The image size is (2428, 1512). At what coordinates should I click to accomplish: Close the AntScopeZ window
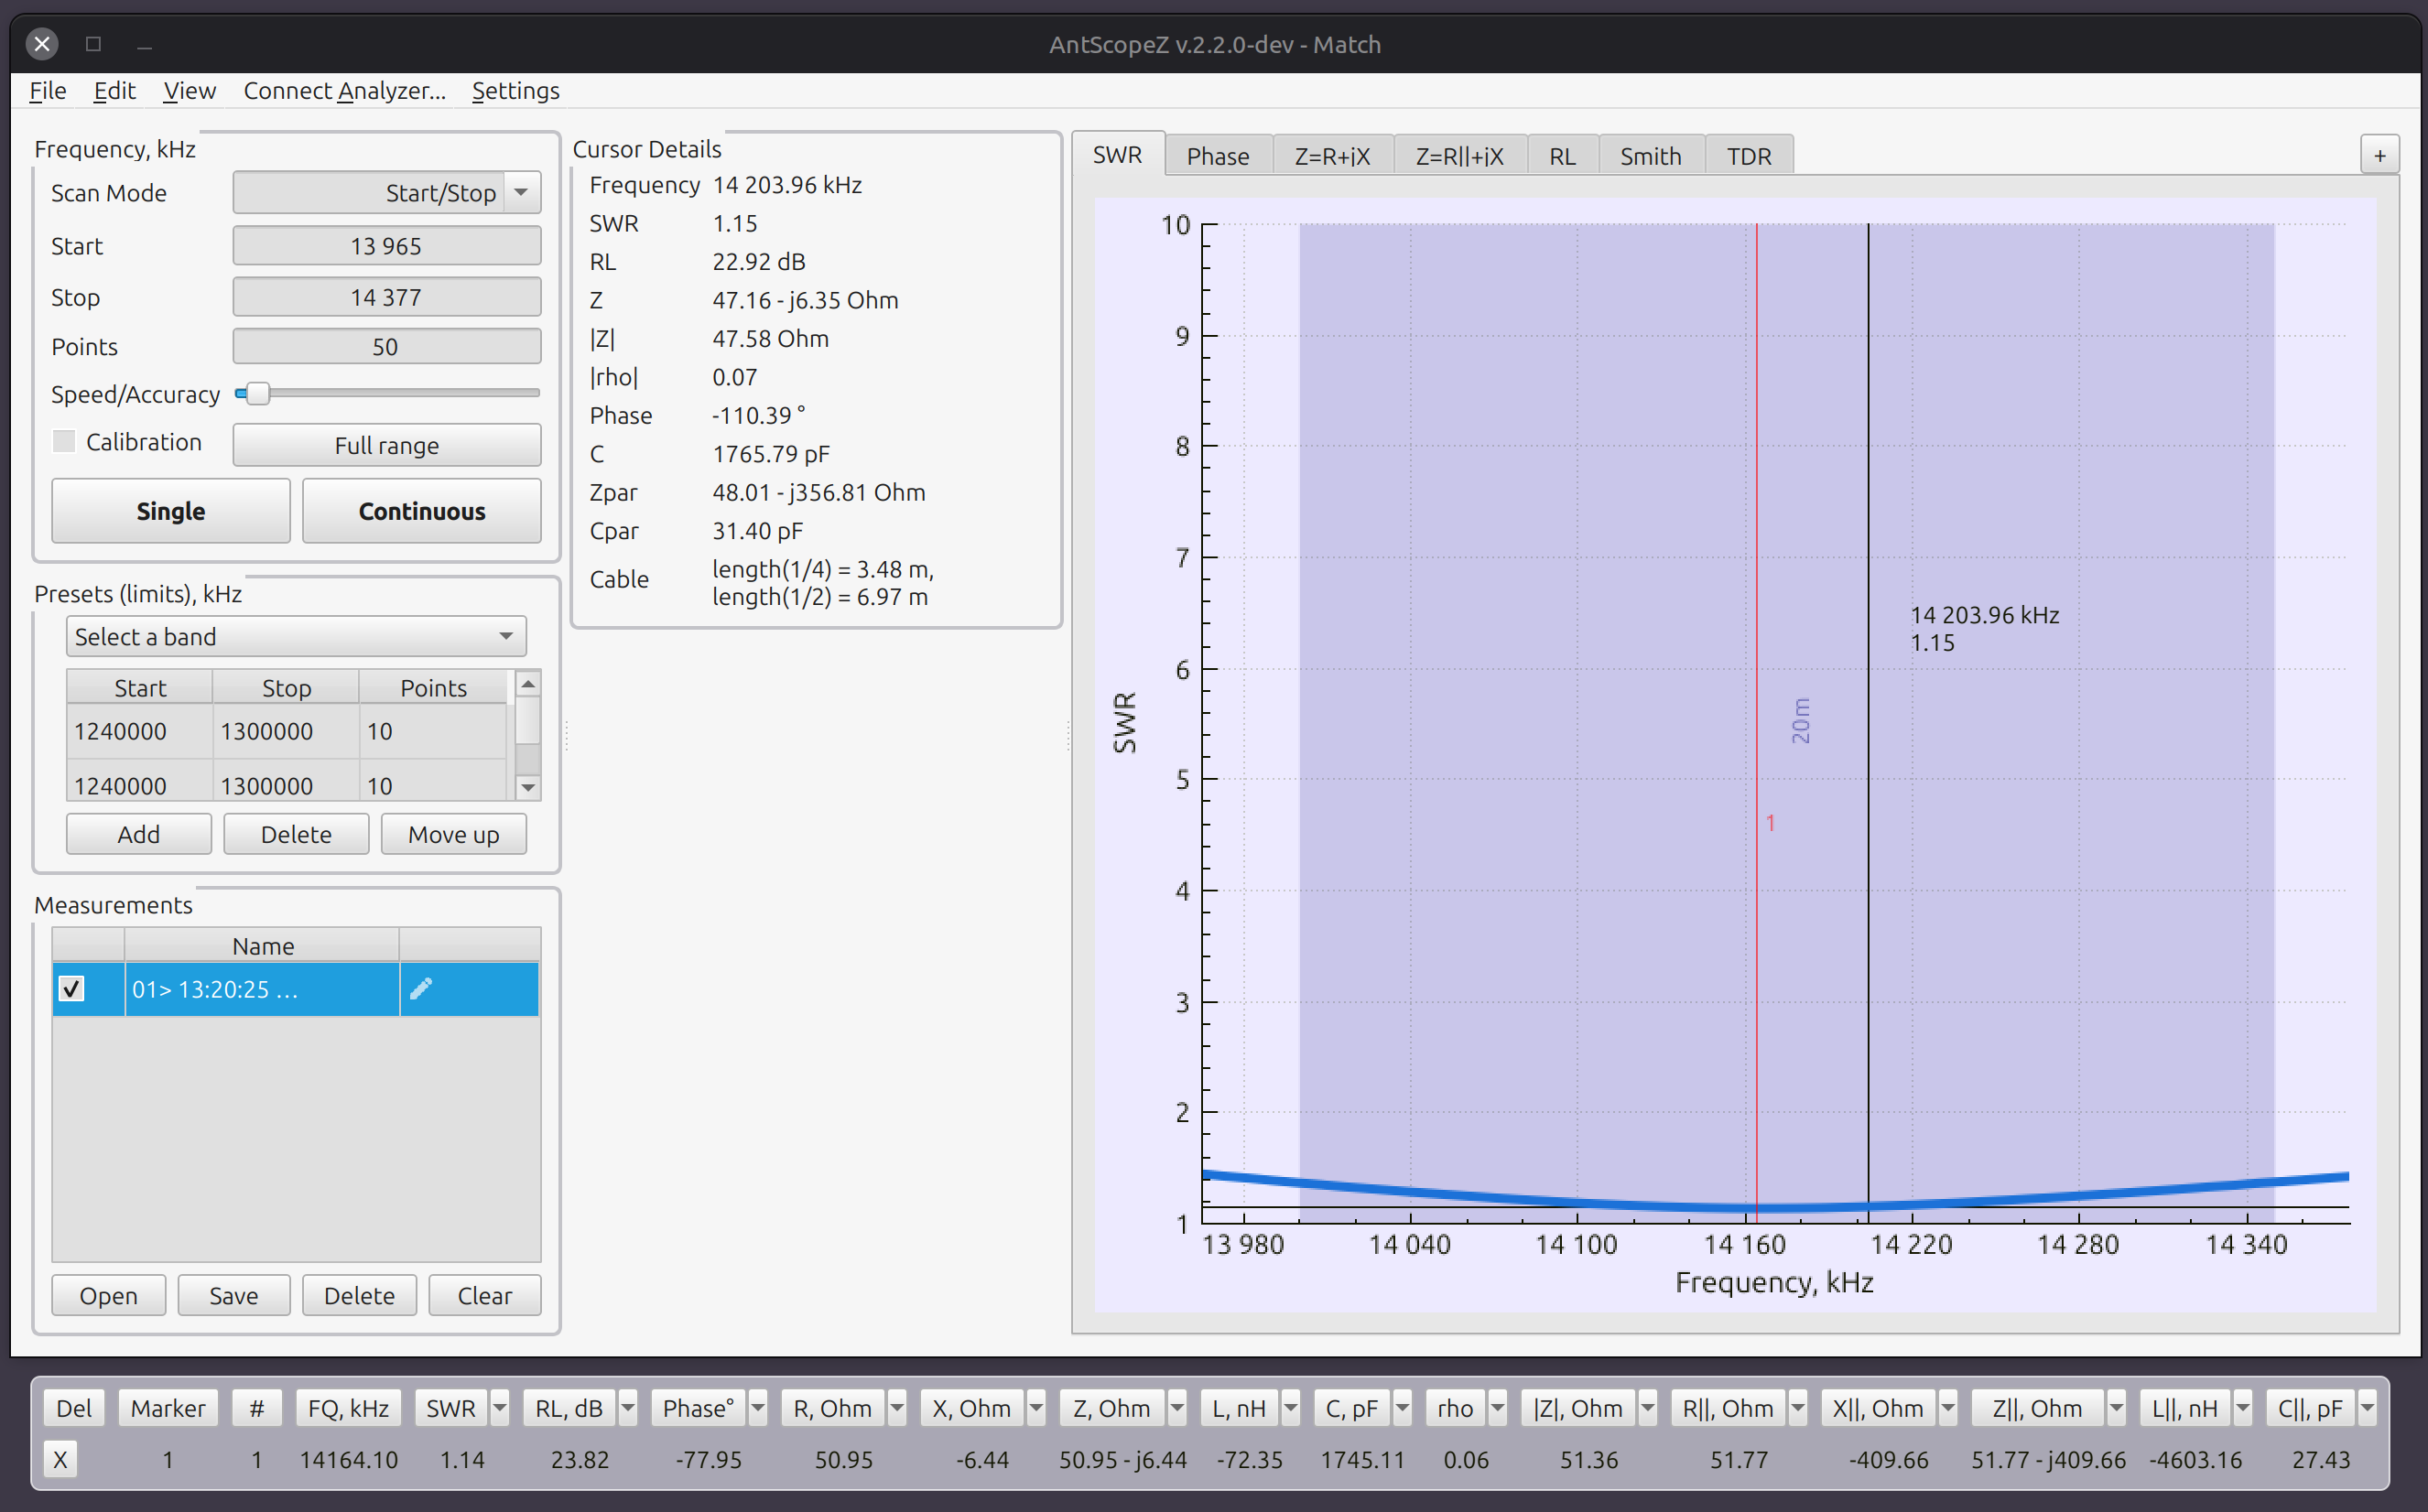[x=42, y=44]
